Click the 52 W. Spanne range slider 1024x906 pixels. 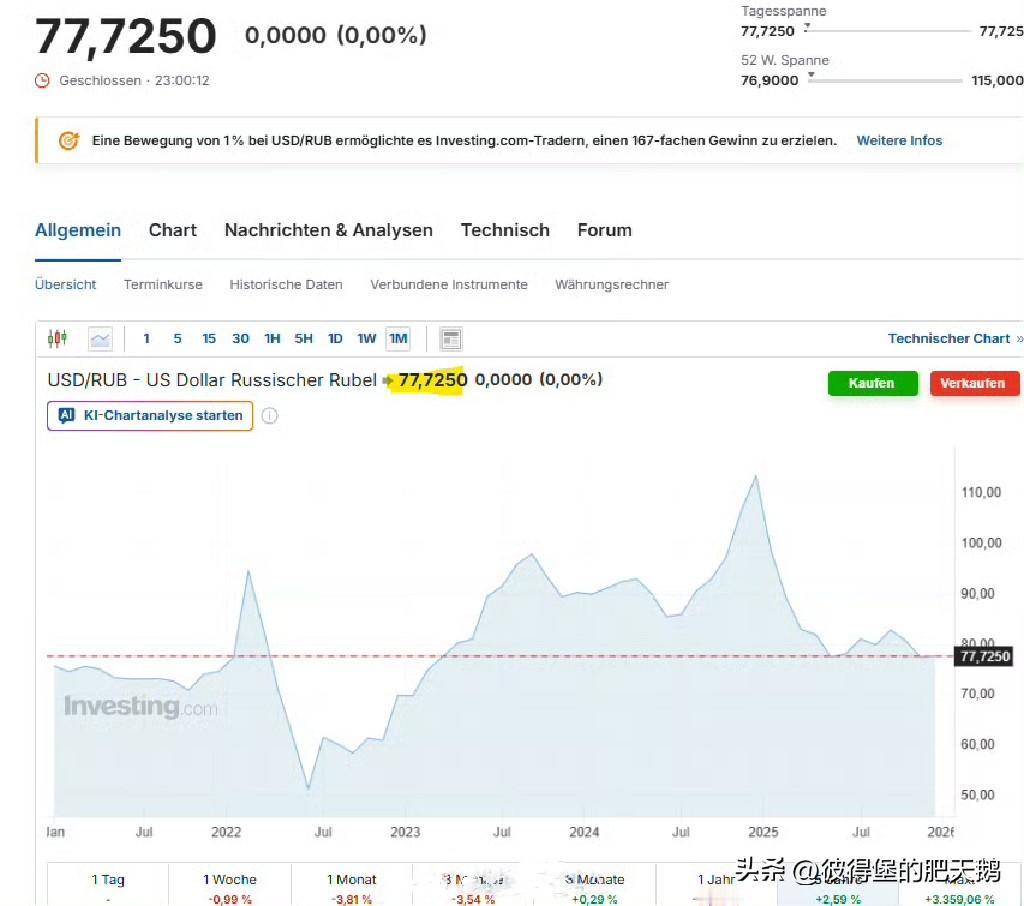pyautogui.click(x=885, y=80)
